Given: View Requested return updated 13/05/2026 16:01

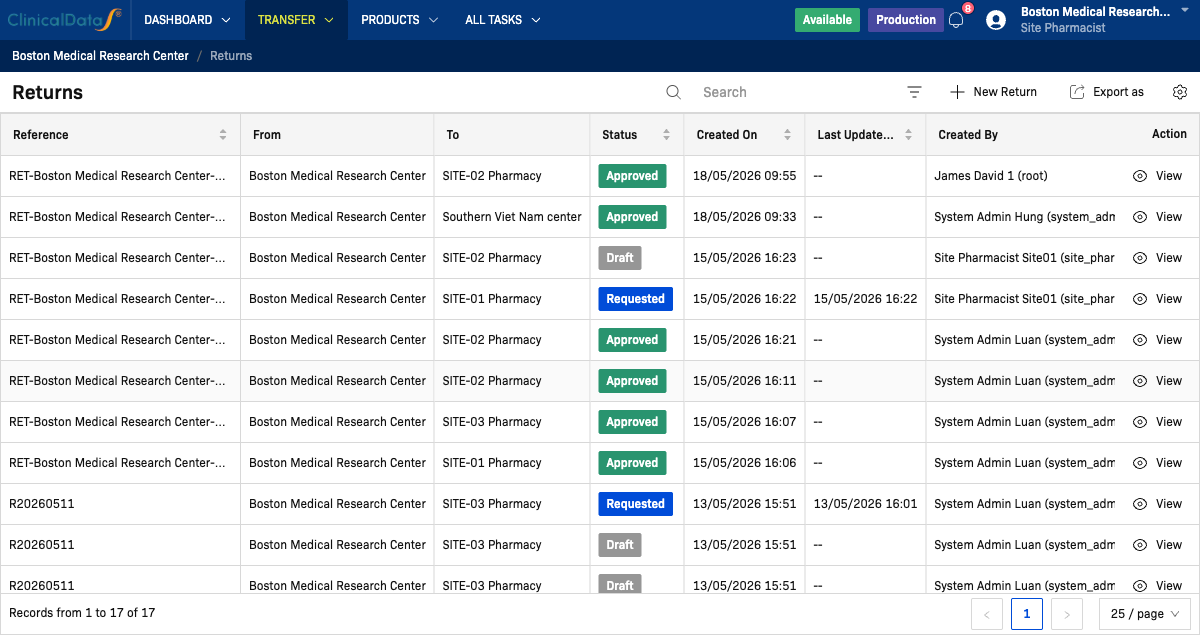Looking at the screenshot, I should coord(1157,504).
